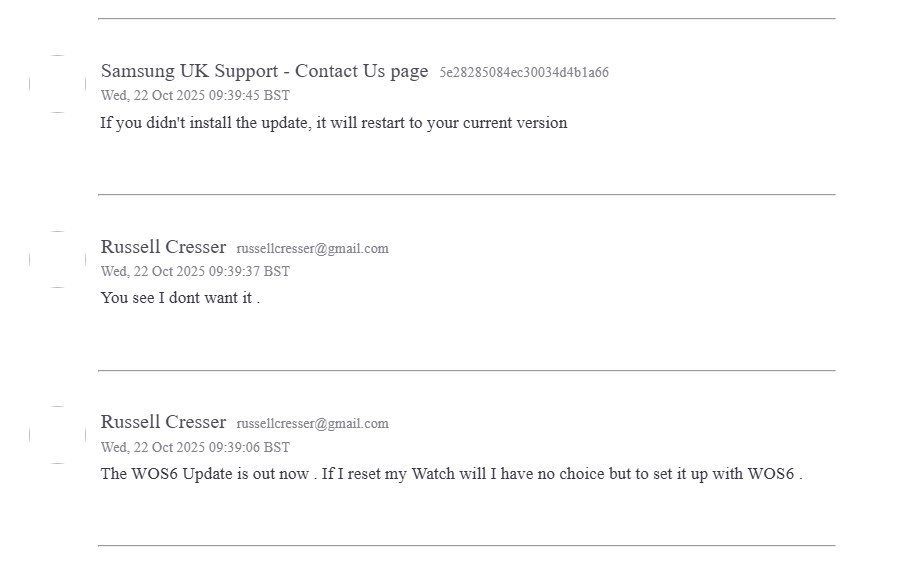
Task: Select the "You see I dont want it" message
Action: point(180,298)
